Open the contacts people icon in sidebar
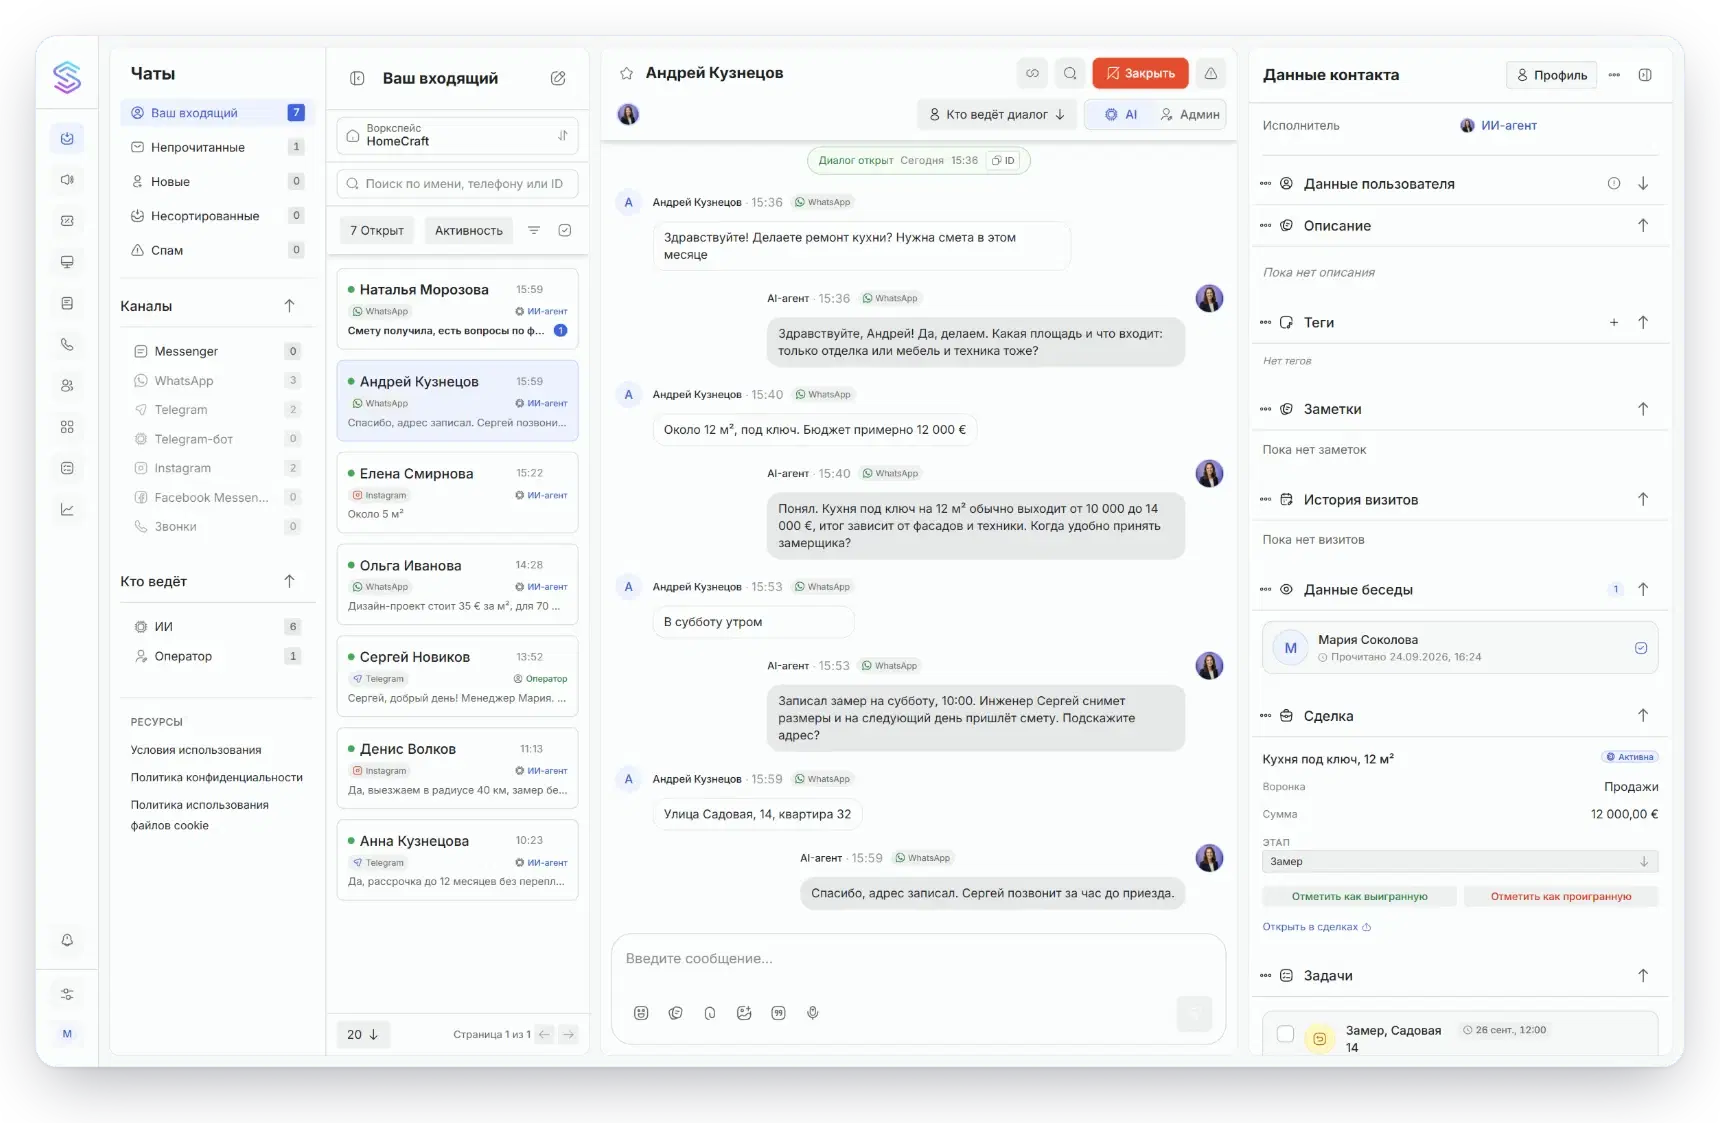Image resolution: width=1720 pixels, height=1123 pixels. coord(67,385)
